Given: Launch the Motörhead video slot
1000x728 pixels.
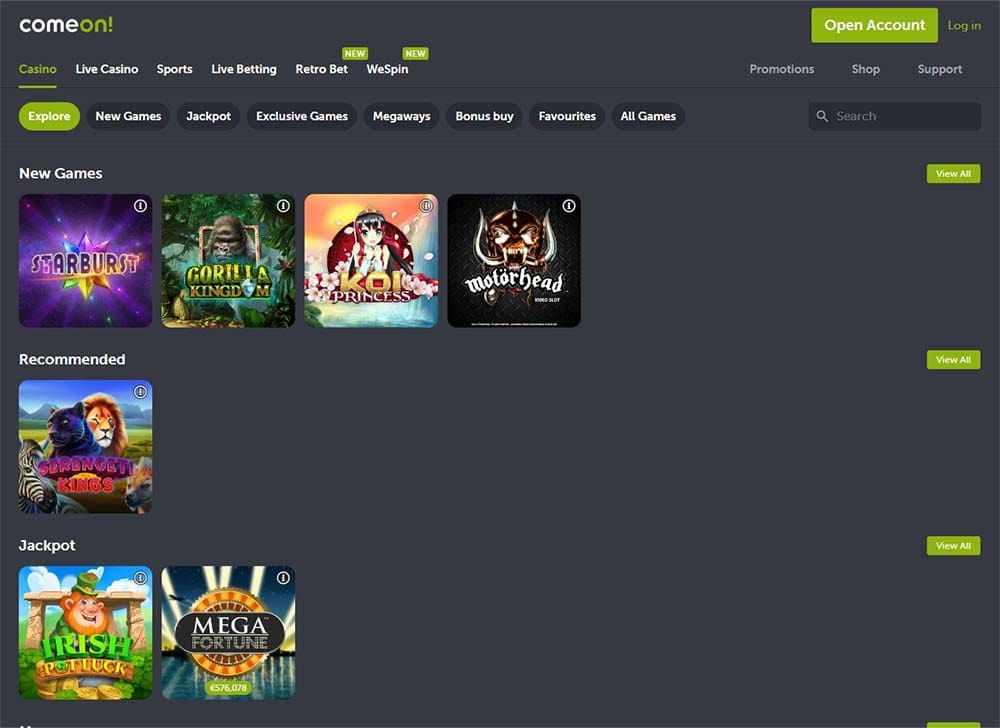Looking at the screenshot, I should pyautogui.click(x=514, y=261).
